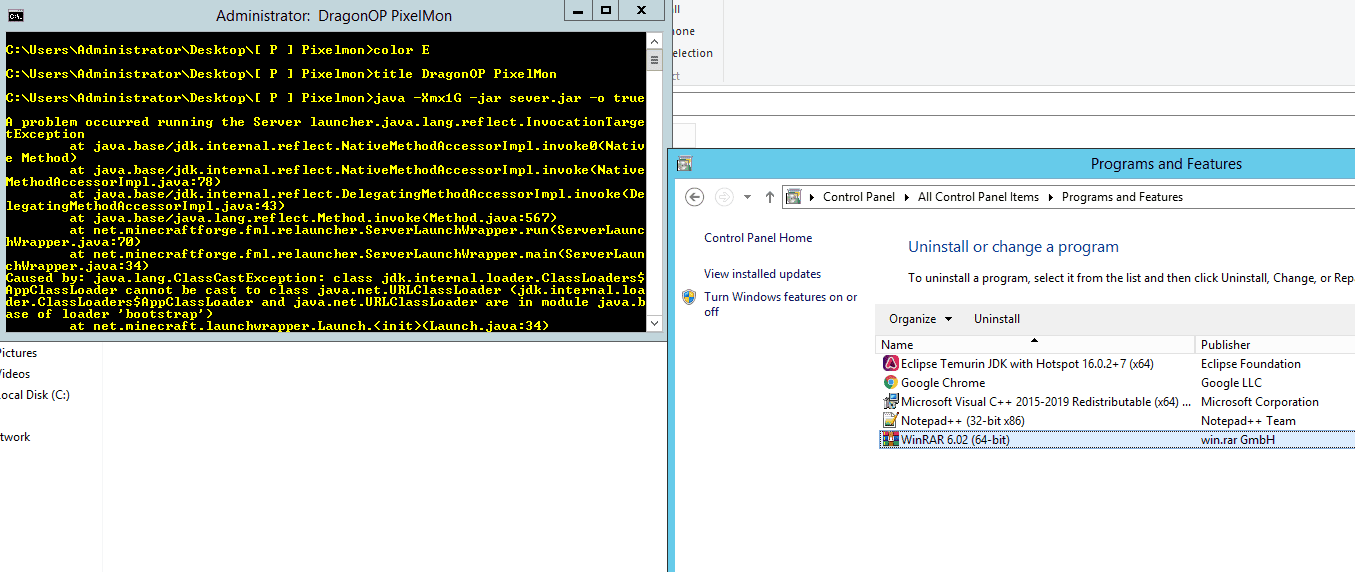The height and width of the screenshot is (572, 1355).
Task: Select Eclipse Temurin JDK with Hotspot entry
Action: 1027,364
